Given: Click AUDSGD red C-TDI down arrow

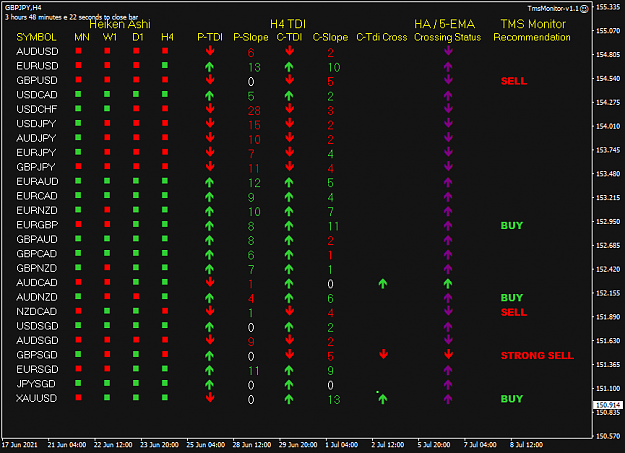Looking at the screenshot, I should [x=290, y=340].
